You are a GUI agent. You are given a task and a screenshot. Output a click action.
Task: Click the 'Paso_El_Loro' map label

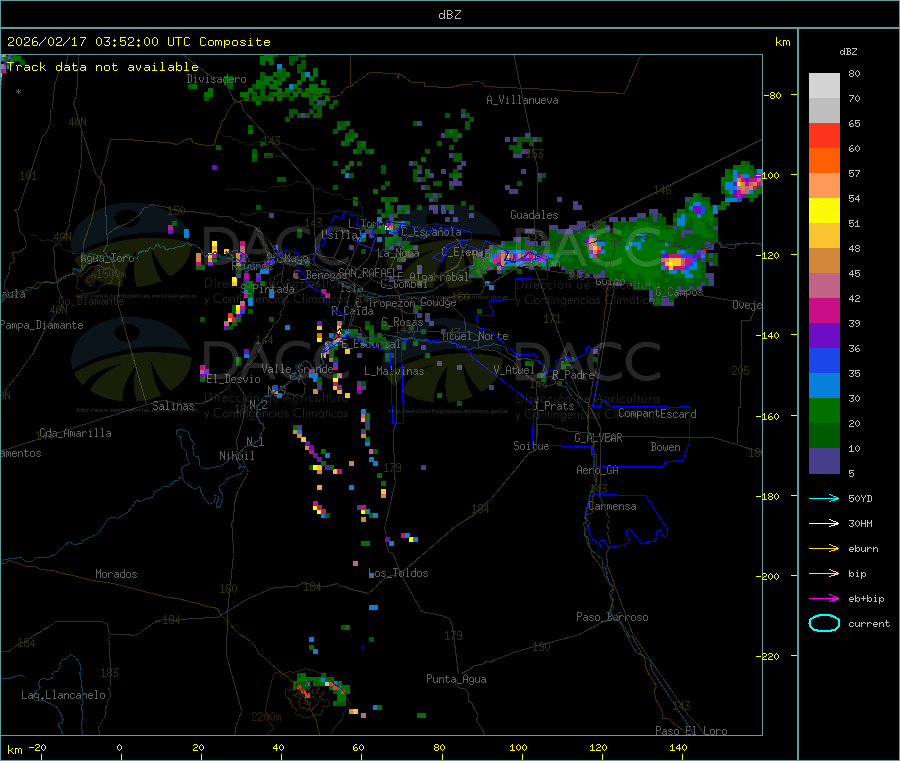(x=691, y=731)
